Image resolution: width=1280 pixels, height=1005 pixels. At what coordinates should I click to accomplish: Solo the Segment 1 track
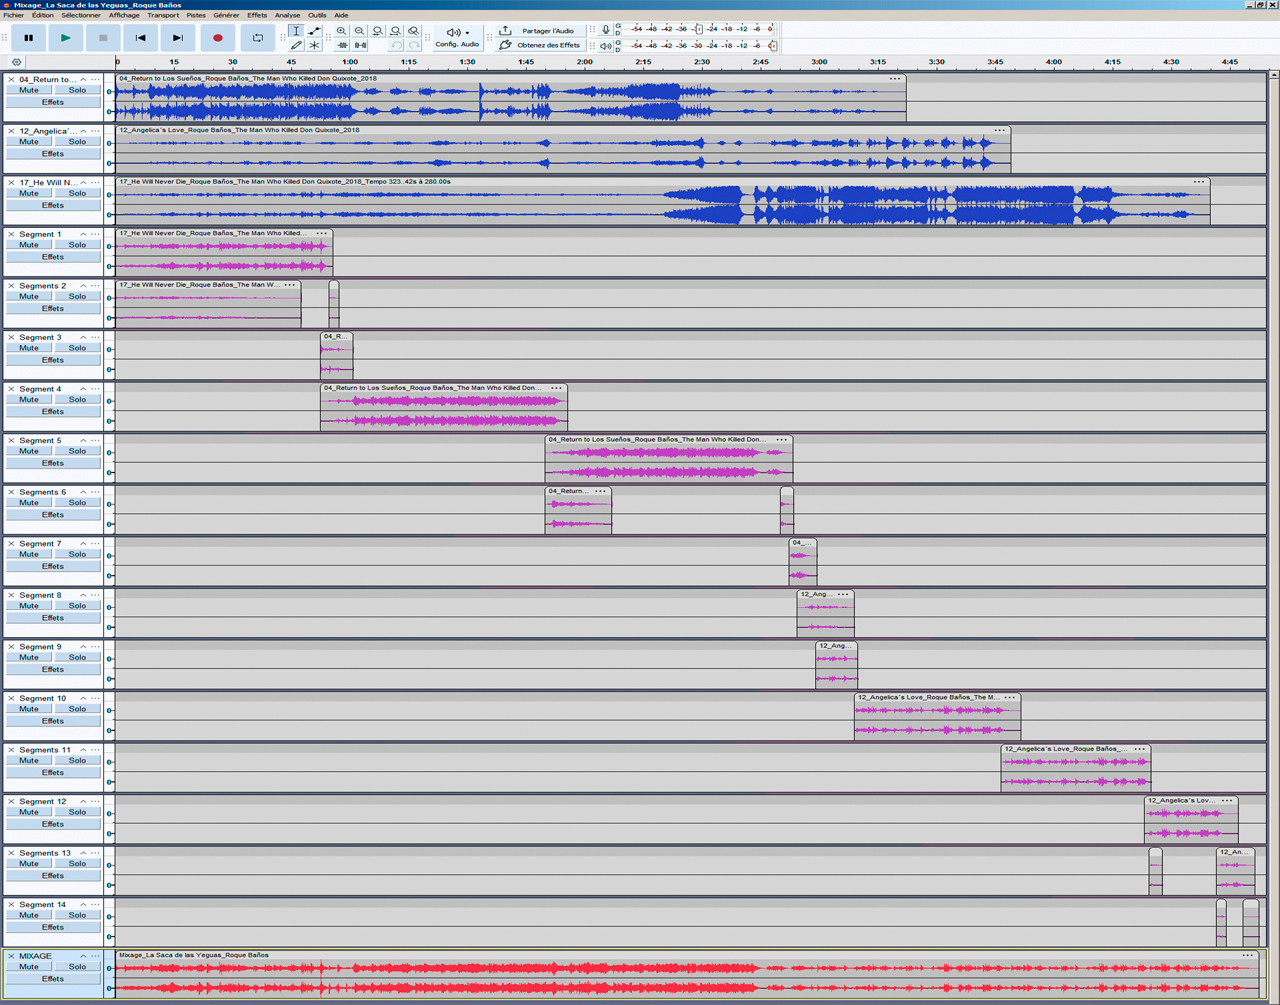coord(77,244)
